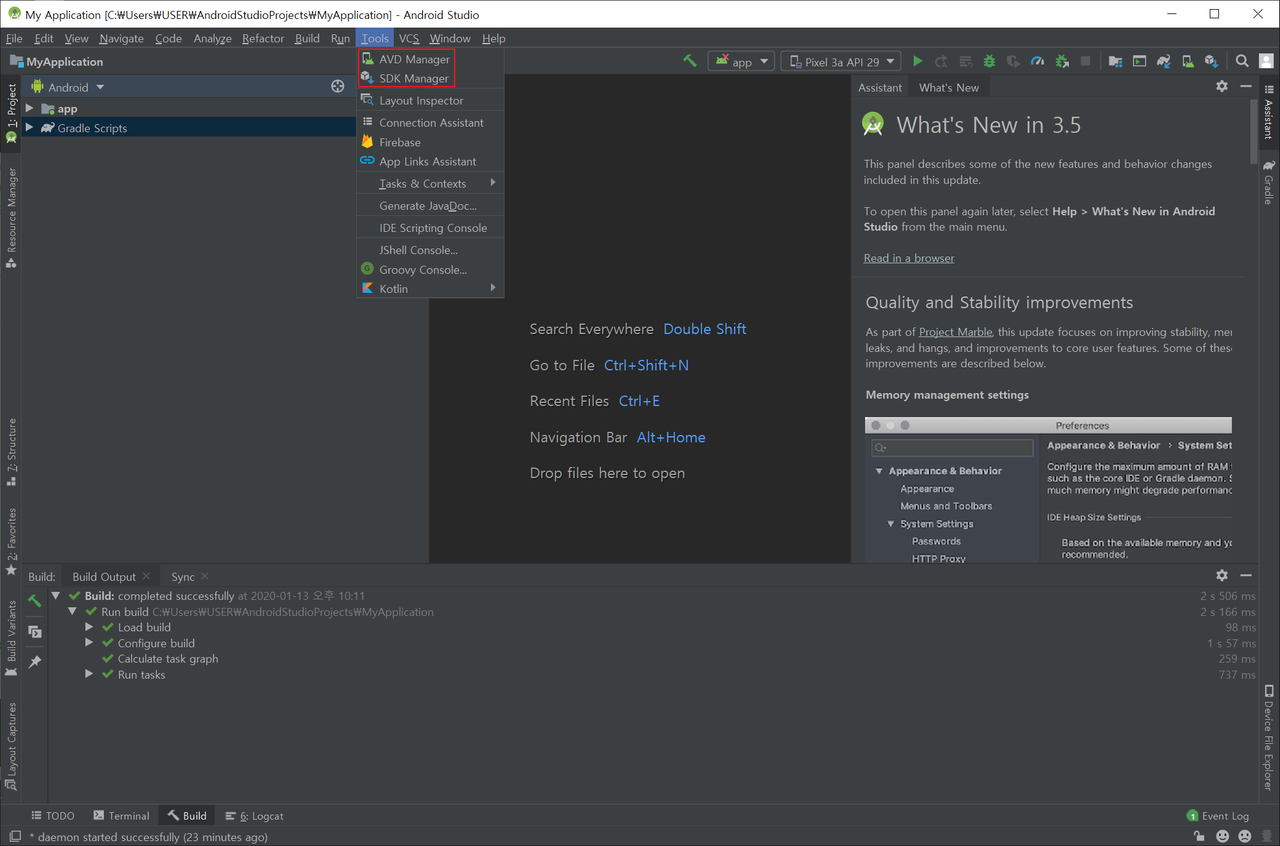Image resolution: width=1280 pixels, height=846 pixels.
Task: Open the Run Anything toolbar icon
Action: point(1140,61)
